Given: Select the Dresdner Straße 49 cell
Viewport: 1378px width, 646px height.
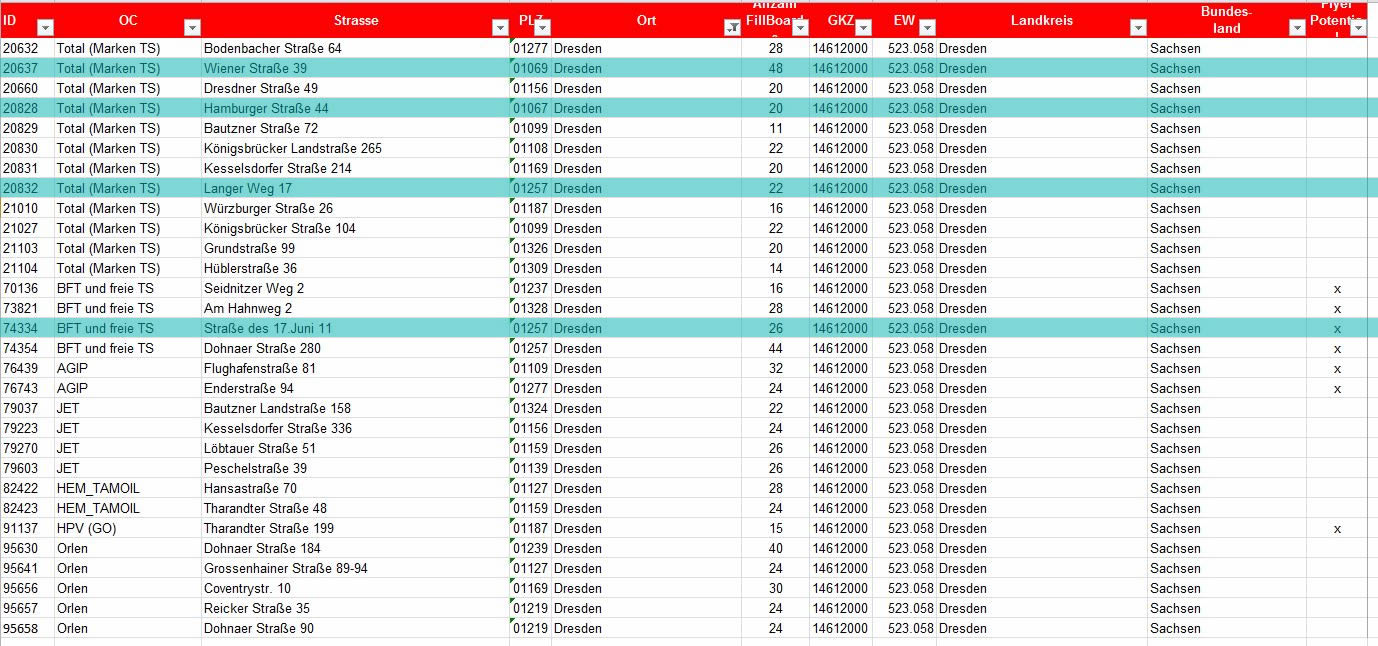Looking at the screenshot, I should point(355,88).
